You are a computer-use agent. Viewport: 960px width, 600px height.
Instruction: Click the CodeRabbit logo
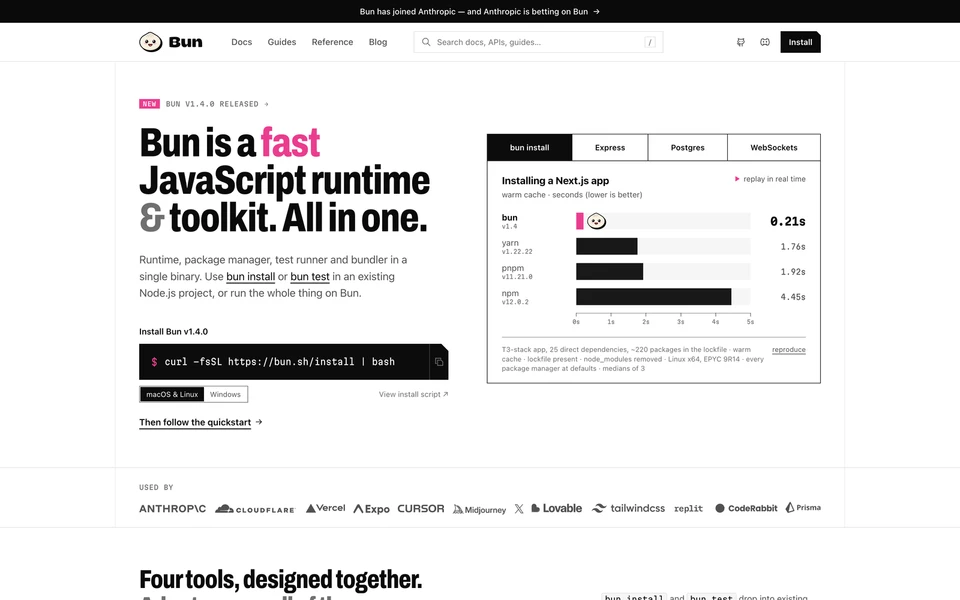pos(746,508)
